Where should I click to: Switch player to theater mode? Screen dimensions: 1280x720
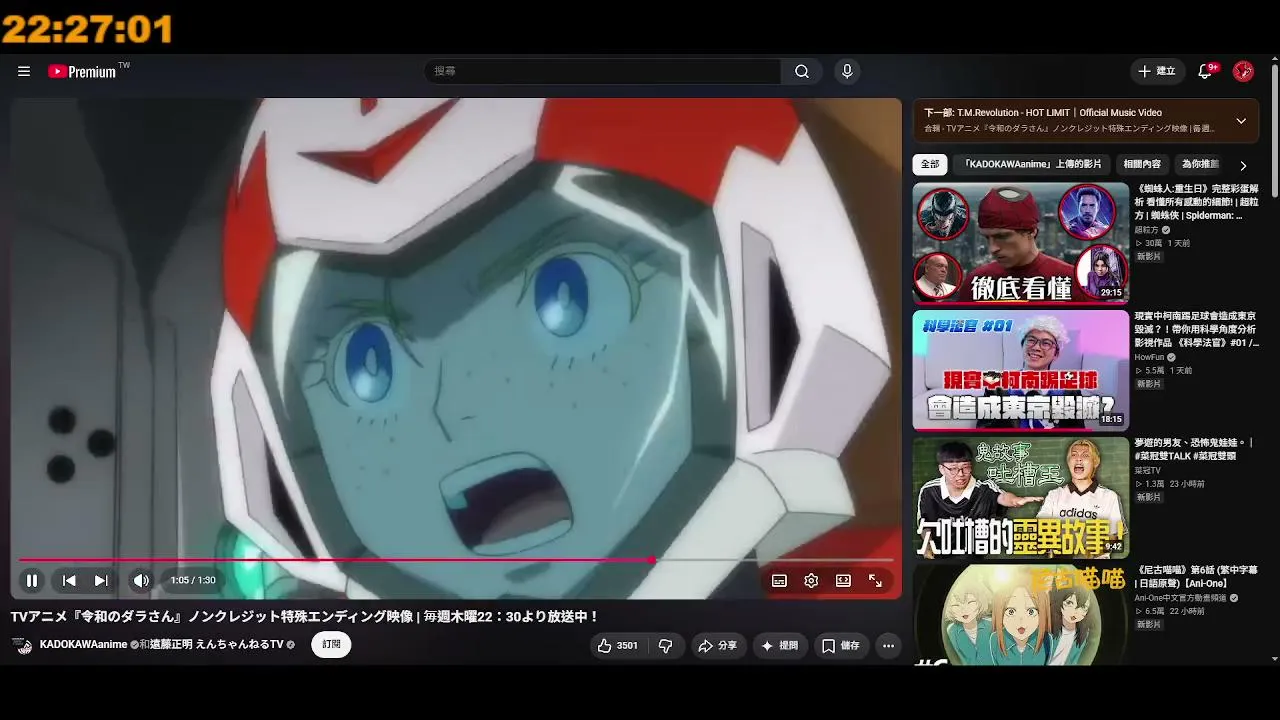843,580
